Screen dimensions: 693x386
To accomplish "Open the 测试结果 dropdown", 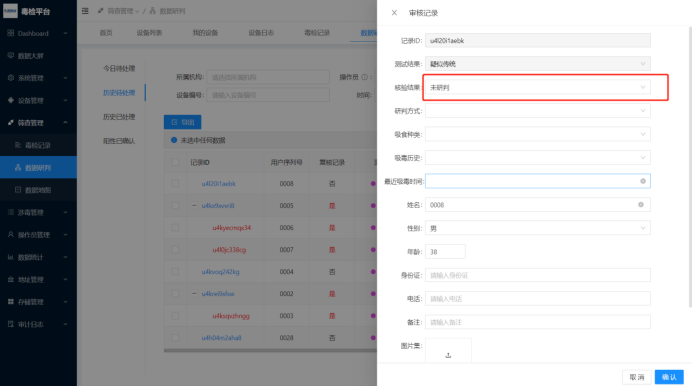I will coord(537,64).
